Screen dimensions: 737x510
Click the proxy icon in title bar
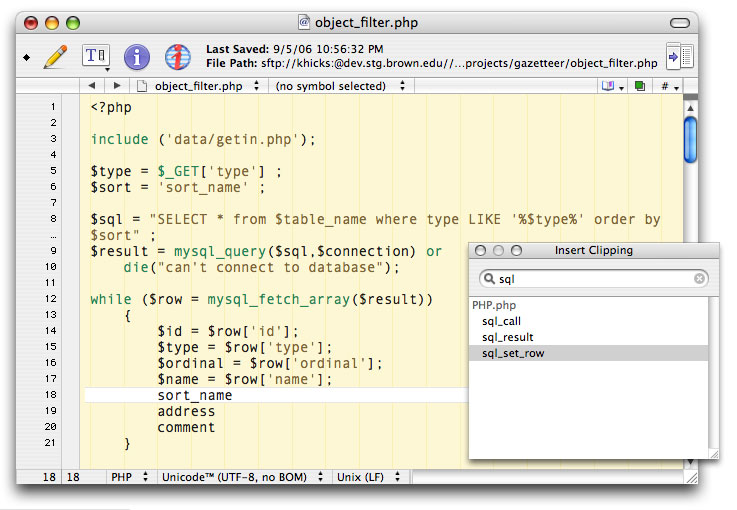point(304,22)
